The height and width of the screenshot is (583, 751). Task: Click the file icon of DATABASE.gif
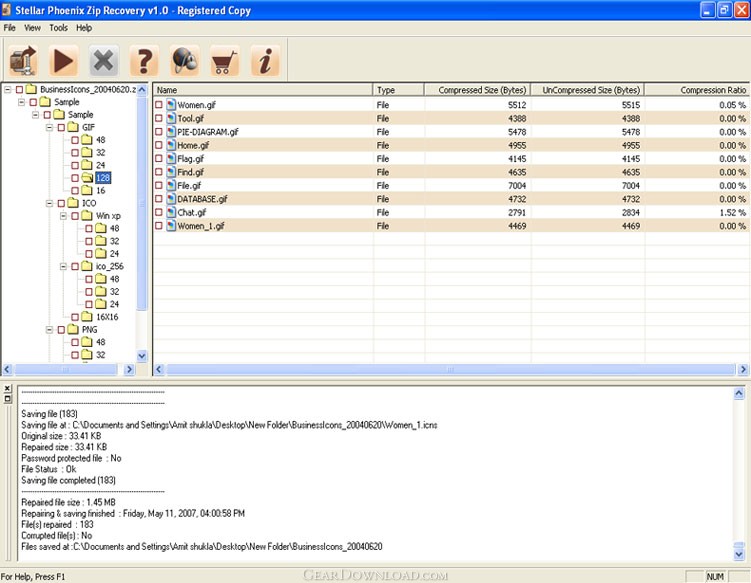171,198
